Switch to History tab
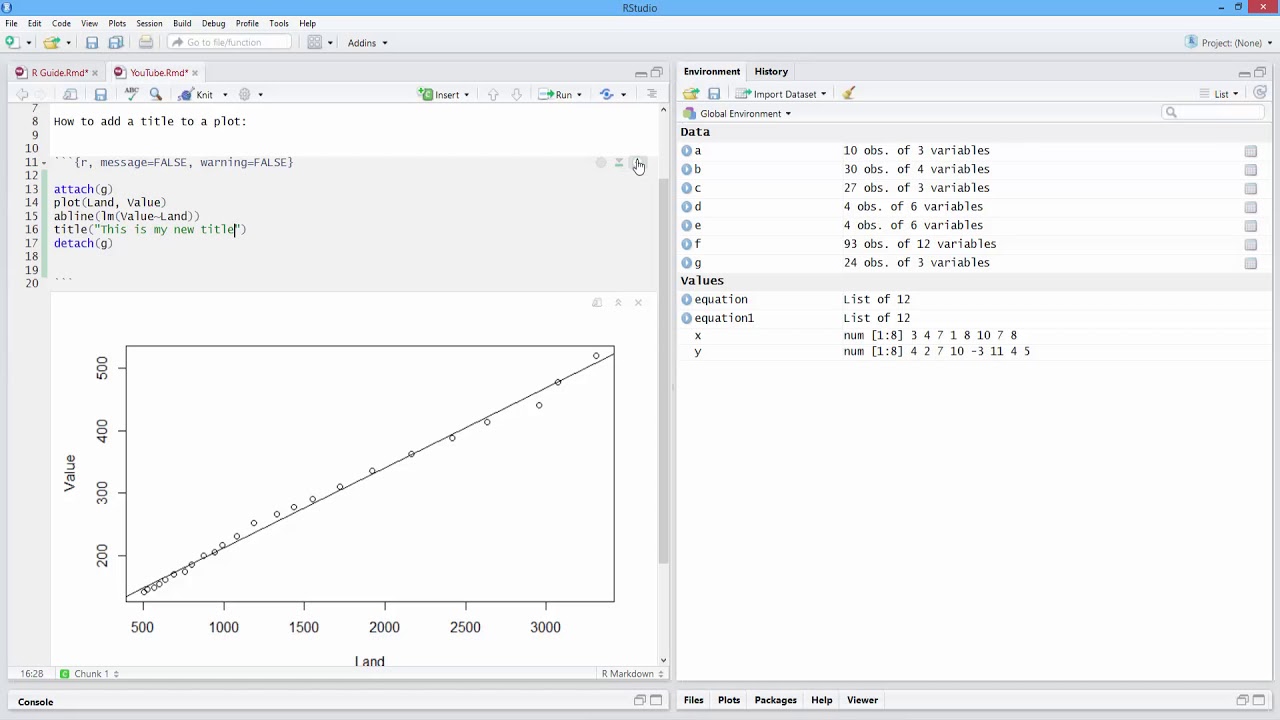The height and width of the screenshot is (720, 1280). click(771, 71)
